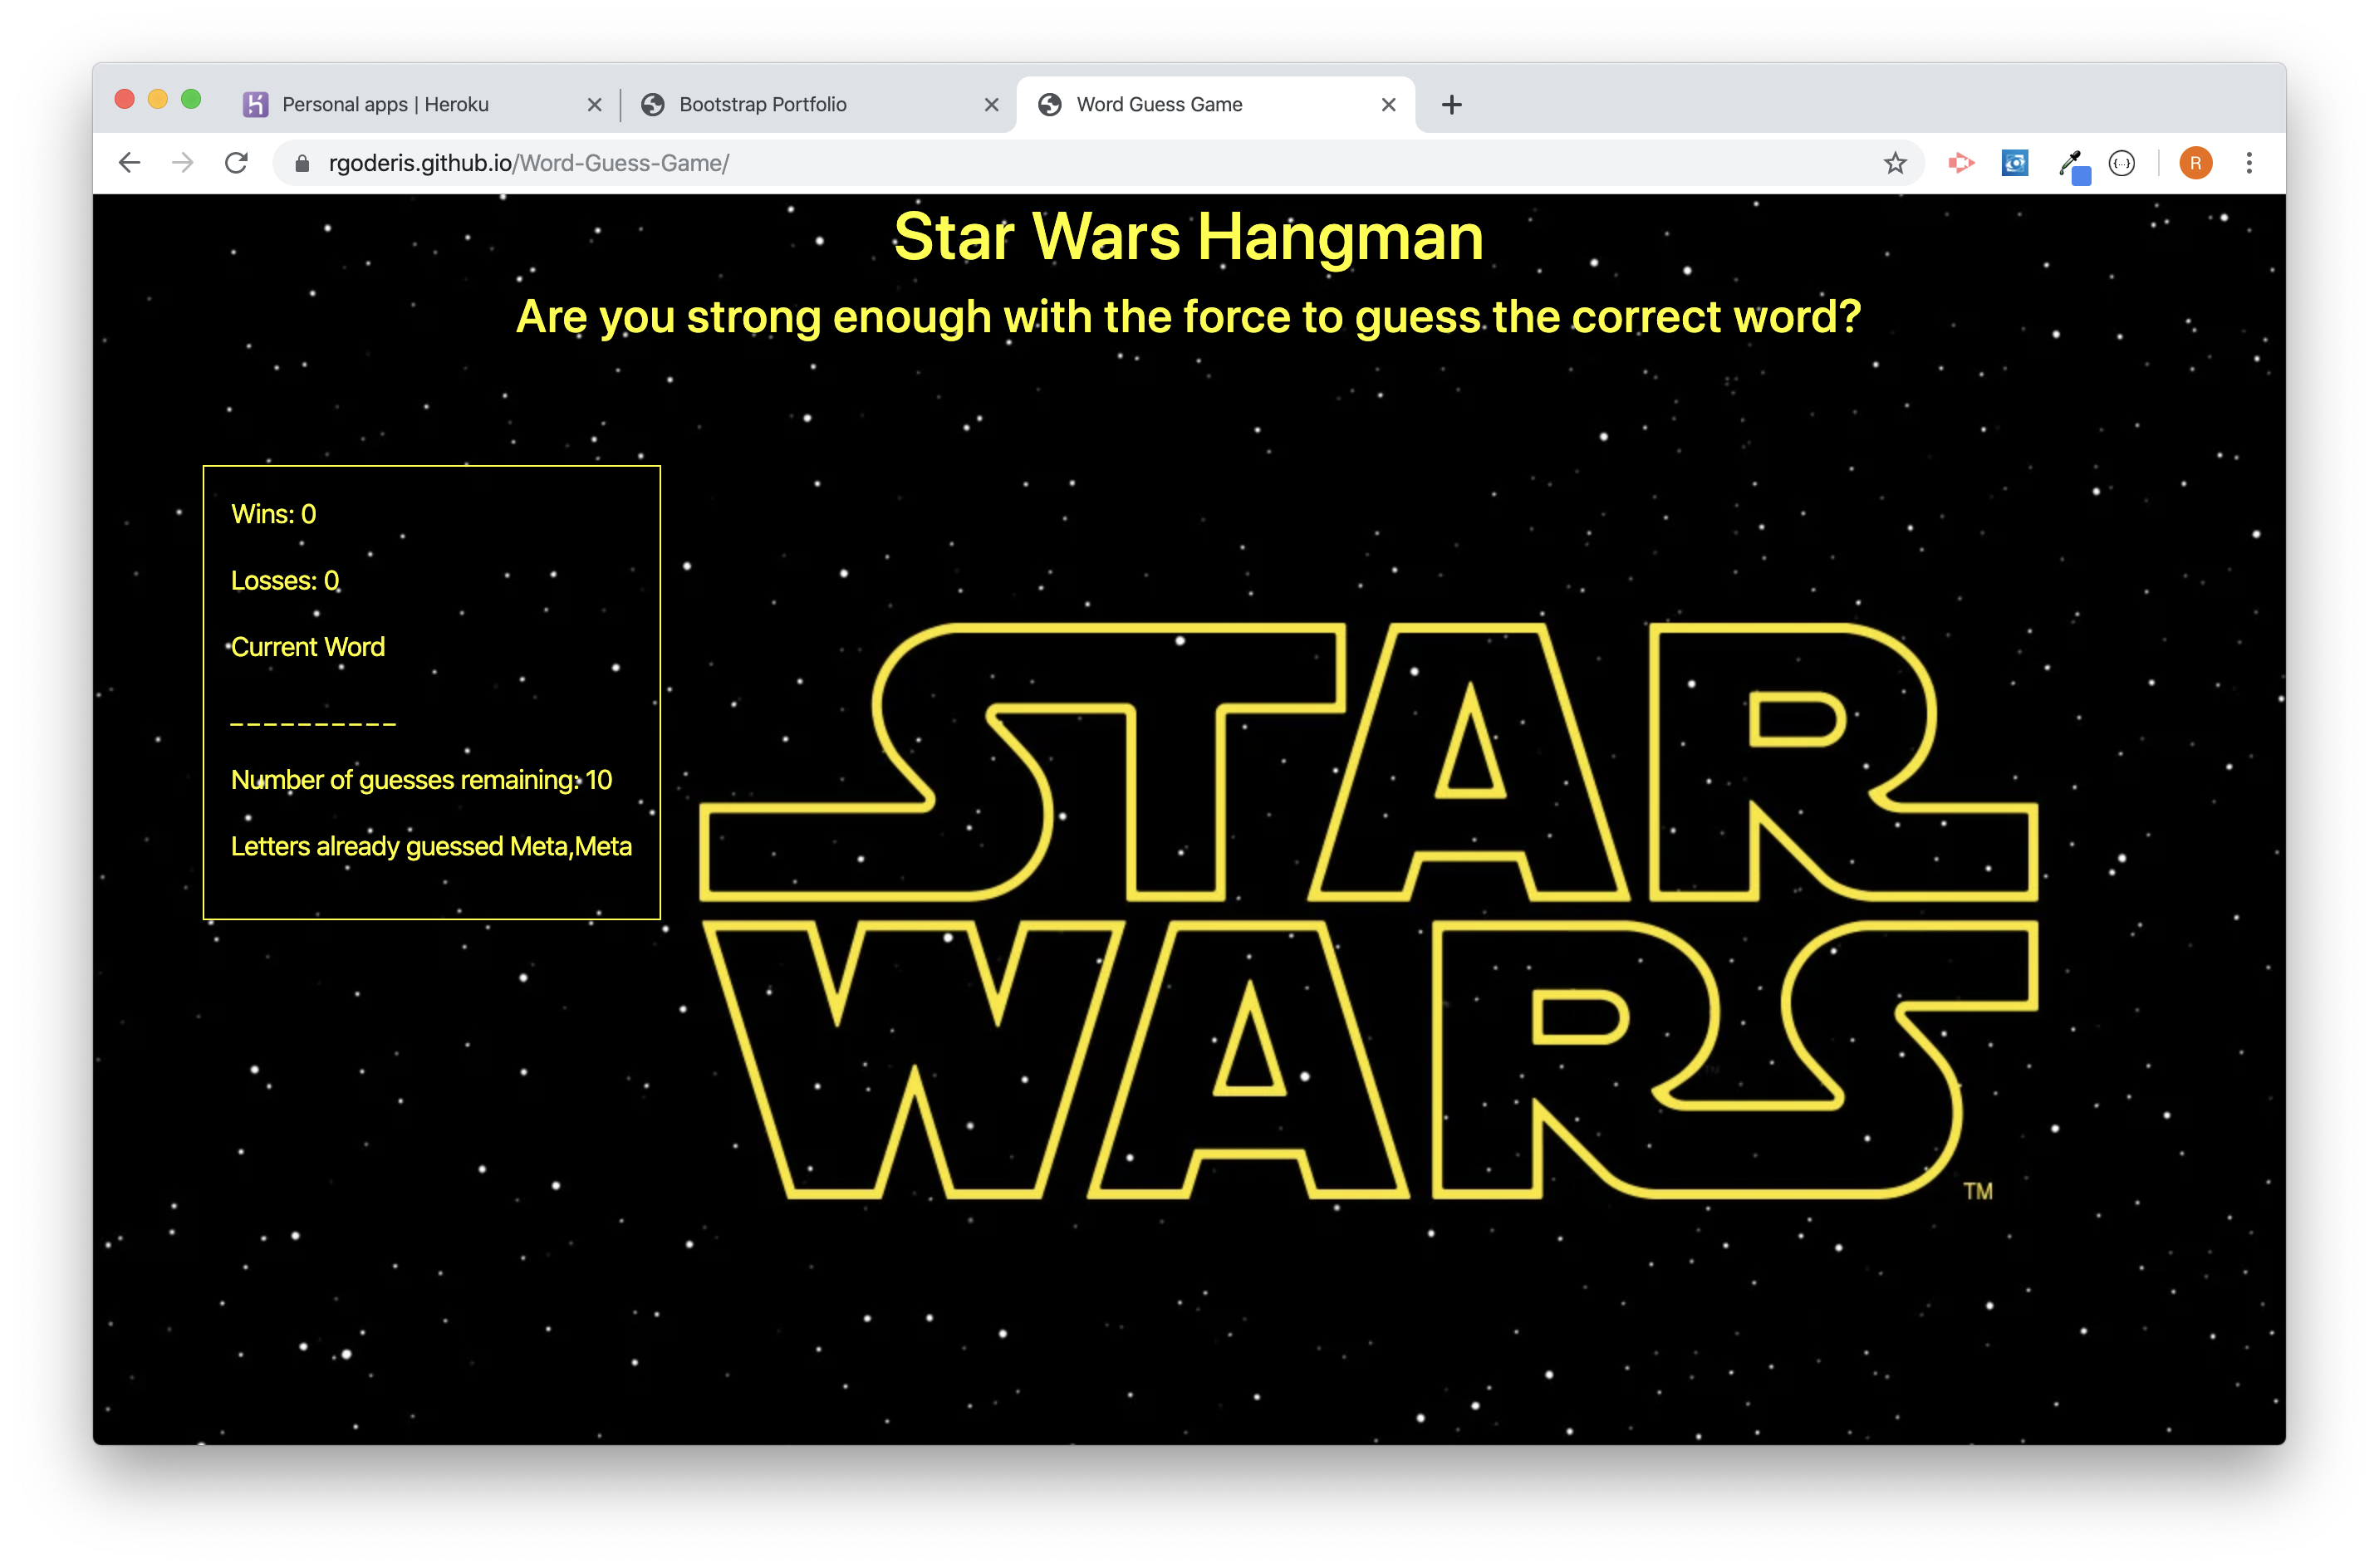Reload the Word Guess Game page
2379x1568 pixels.
(x=236, y=163)
